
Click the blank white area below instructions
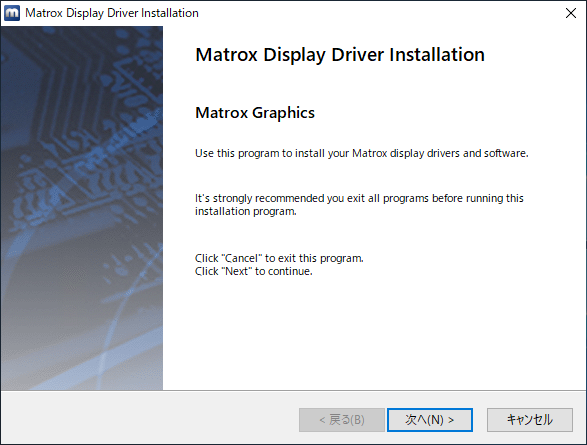[x=374, y=333]
